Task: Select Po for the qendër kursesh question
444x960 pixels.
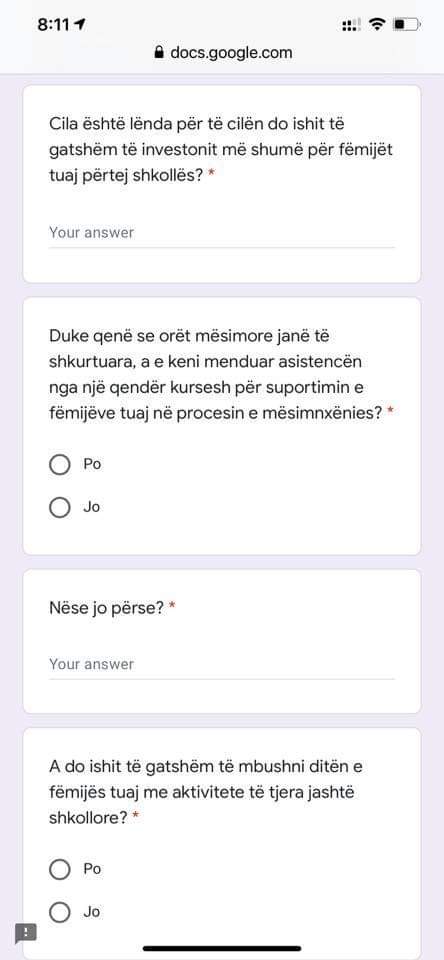Action: (59, 465)
